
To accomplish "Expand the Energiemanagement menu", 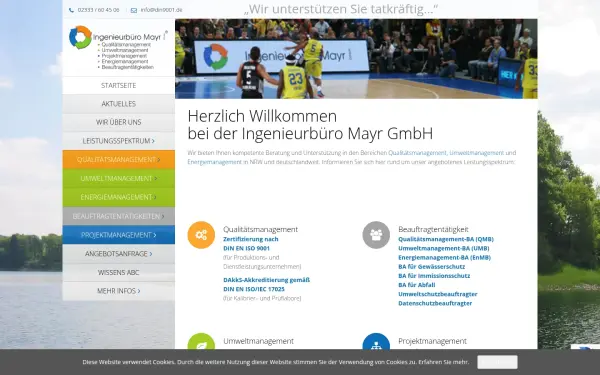I will coord(119,197).
